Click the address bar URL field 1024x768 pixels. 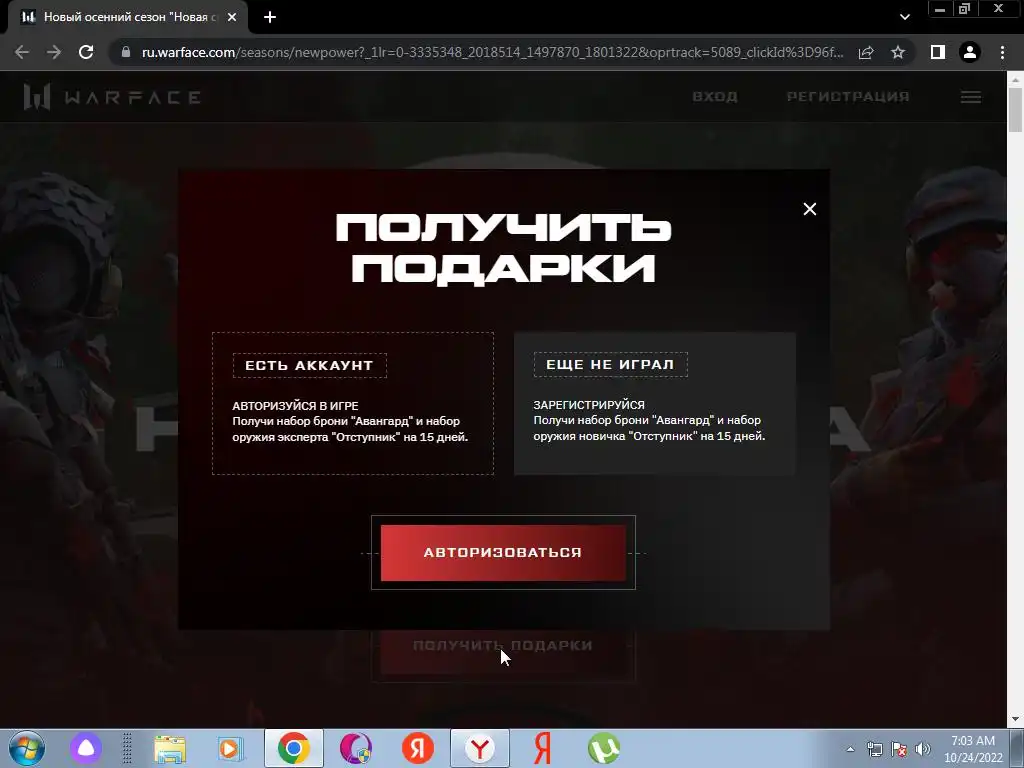click(x=492, y=52)
